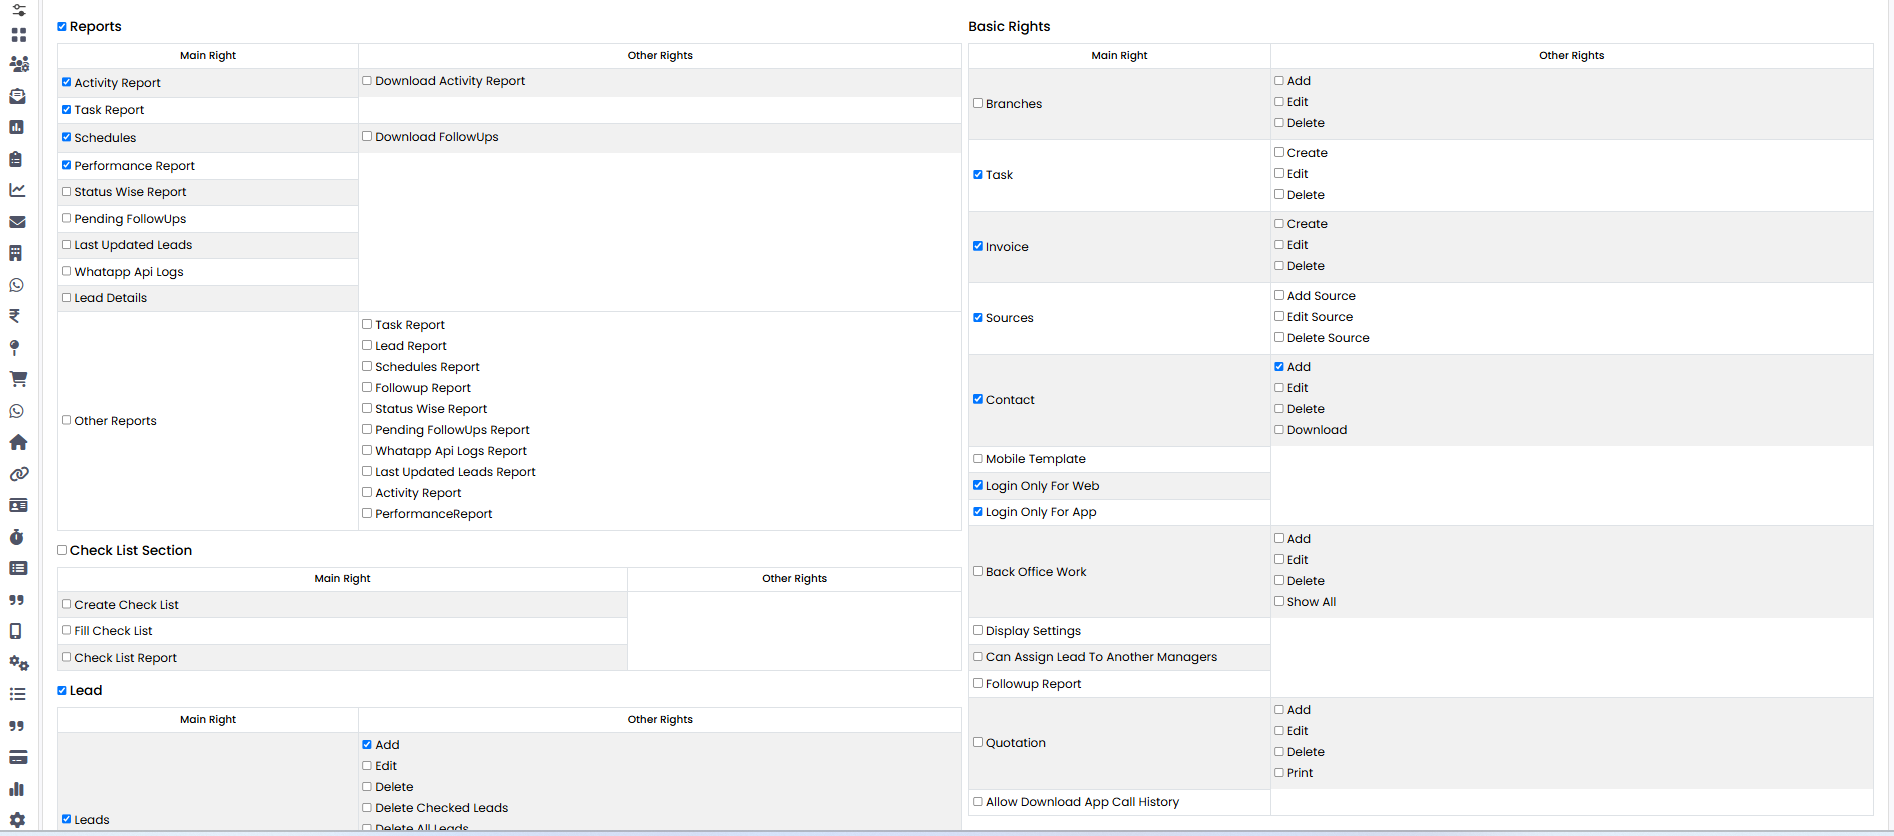1894x836 pixels.
Task: Tick the Mobile Template checkbox
Action: pyautogui.click(x=978, y=459)
